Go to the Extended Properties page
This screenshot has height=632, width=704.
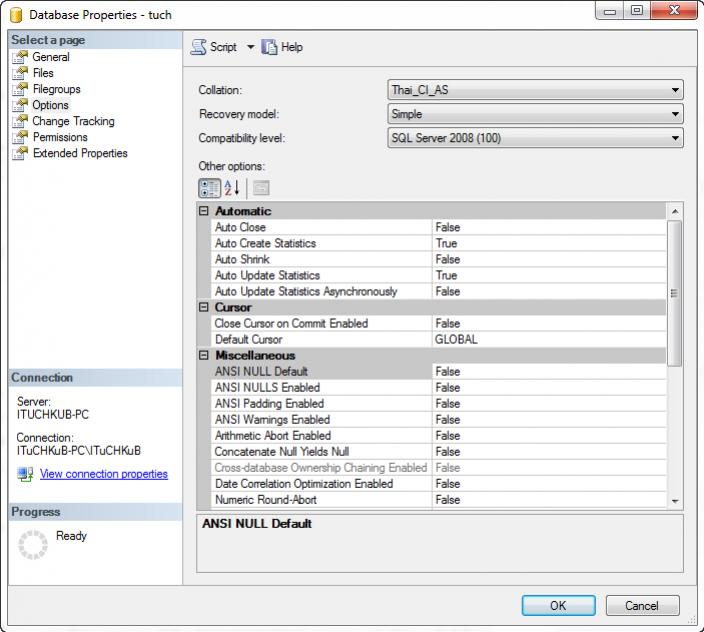click(80, 154)
